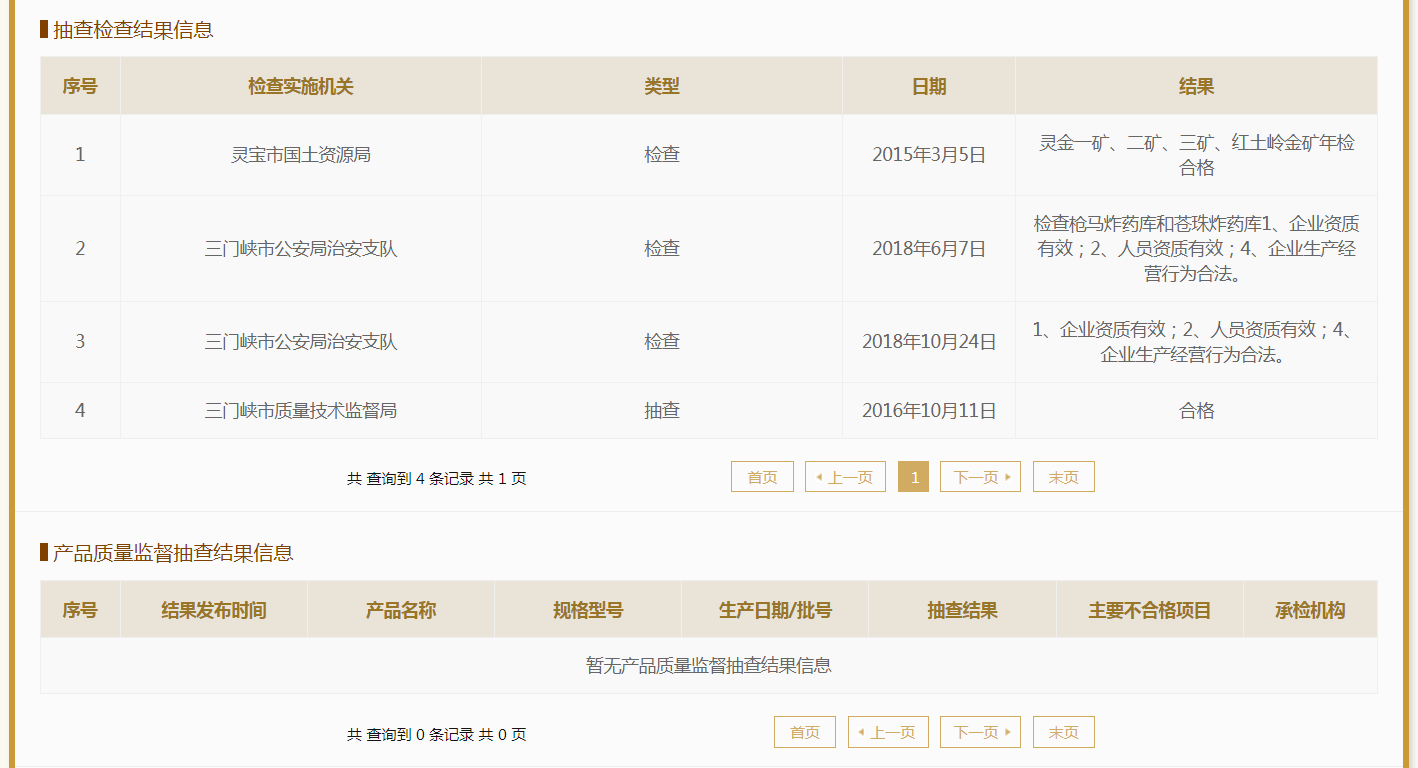
Task: Click the 日期 column header
Action: (928, 86)
